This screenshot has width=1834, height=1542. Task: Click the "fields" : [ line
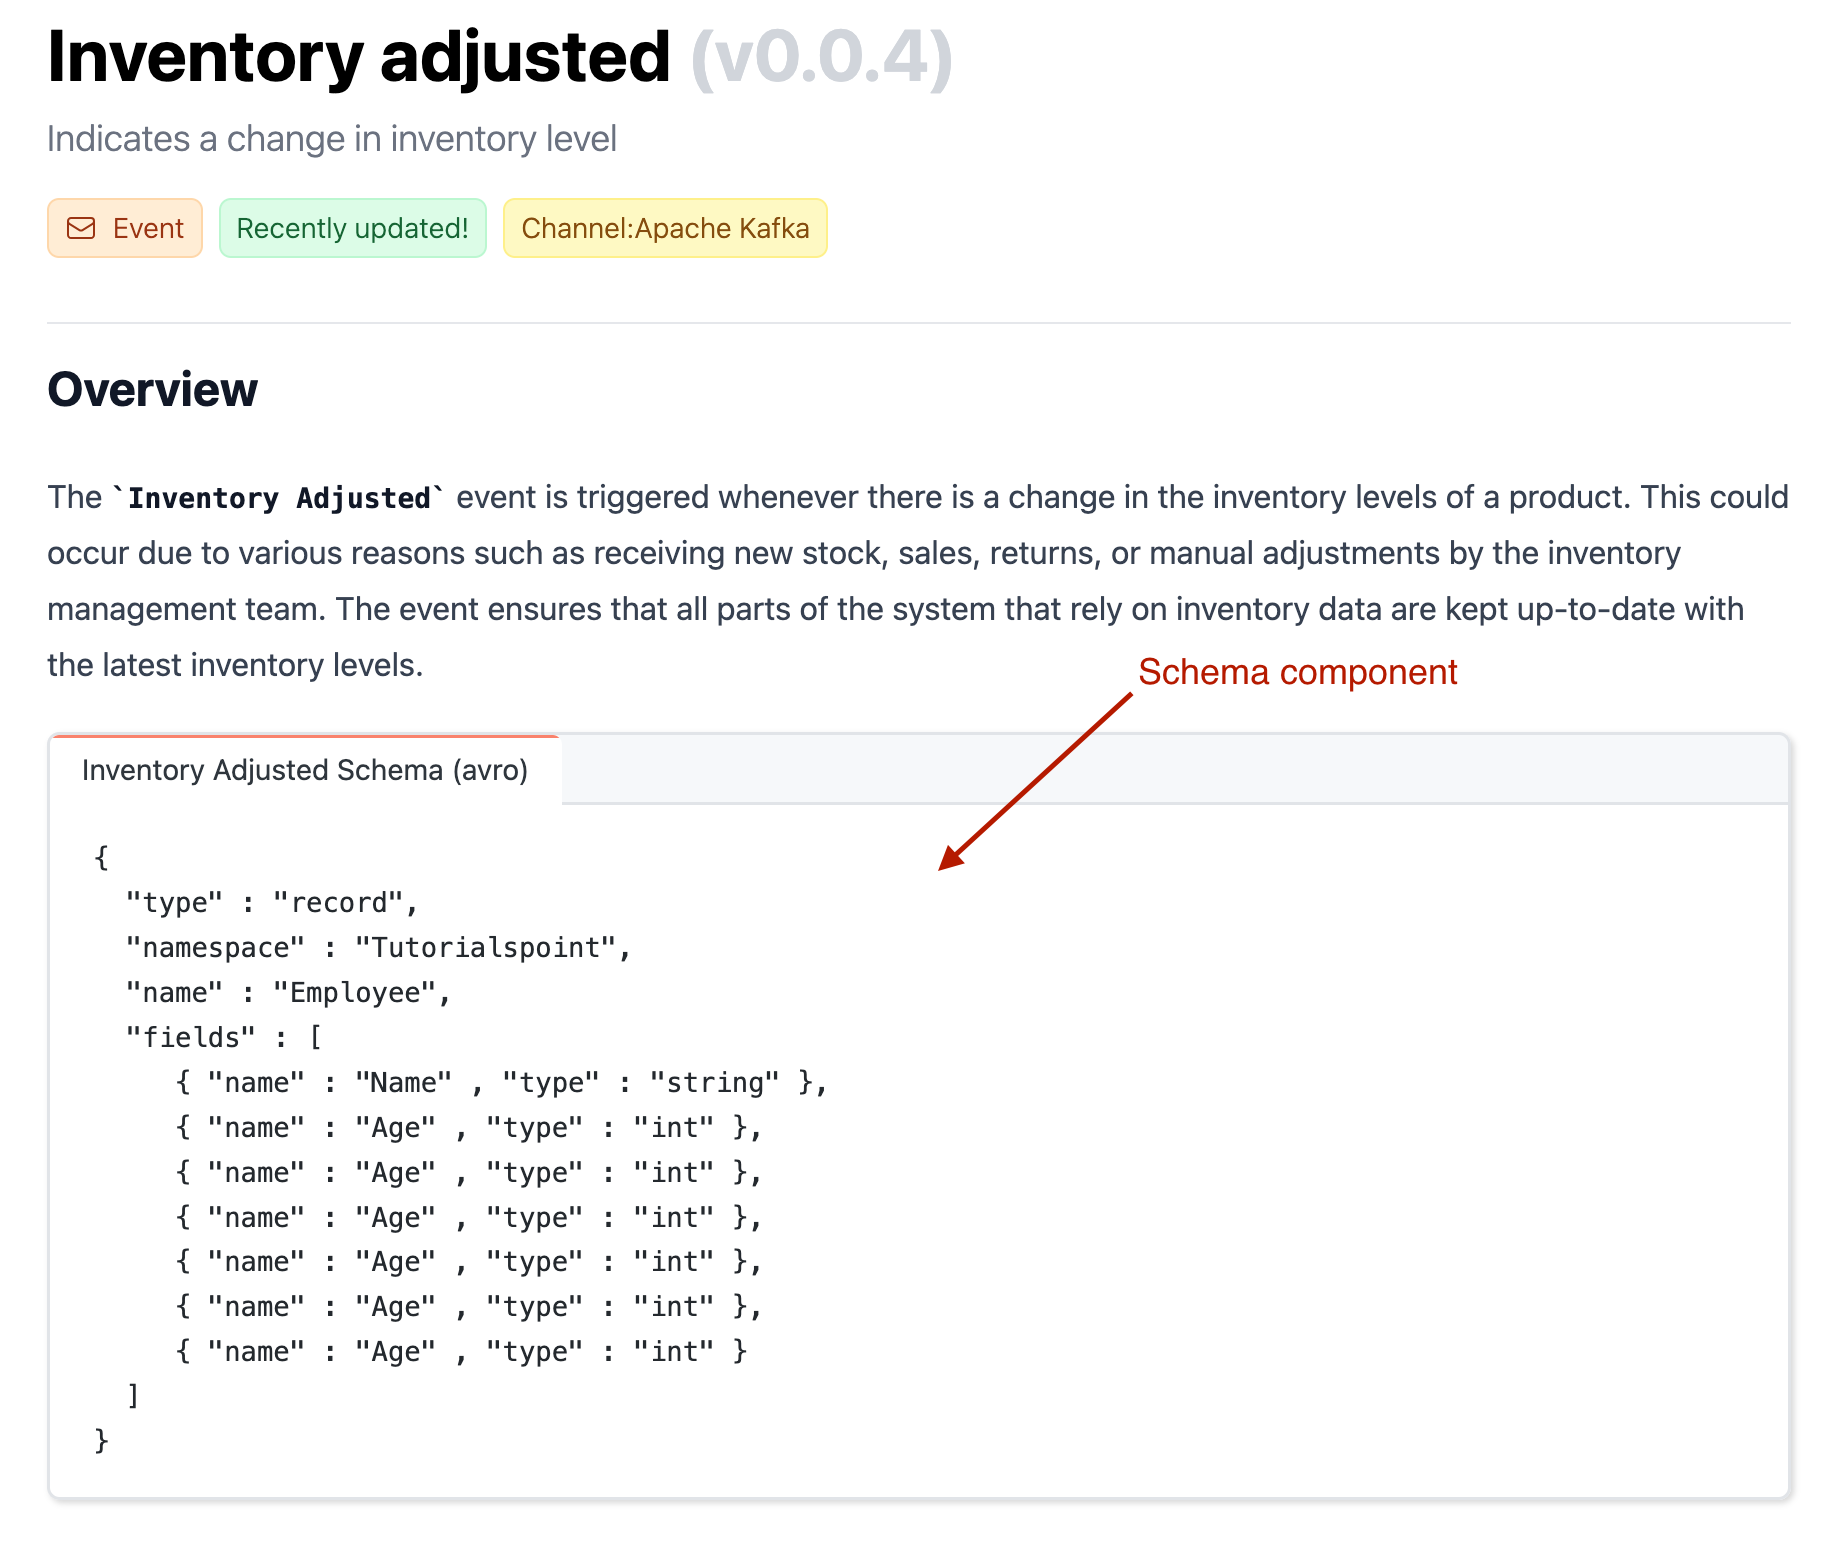click(224, 1038)
